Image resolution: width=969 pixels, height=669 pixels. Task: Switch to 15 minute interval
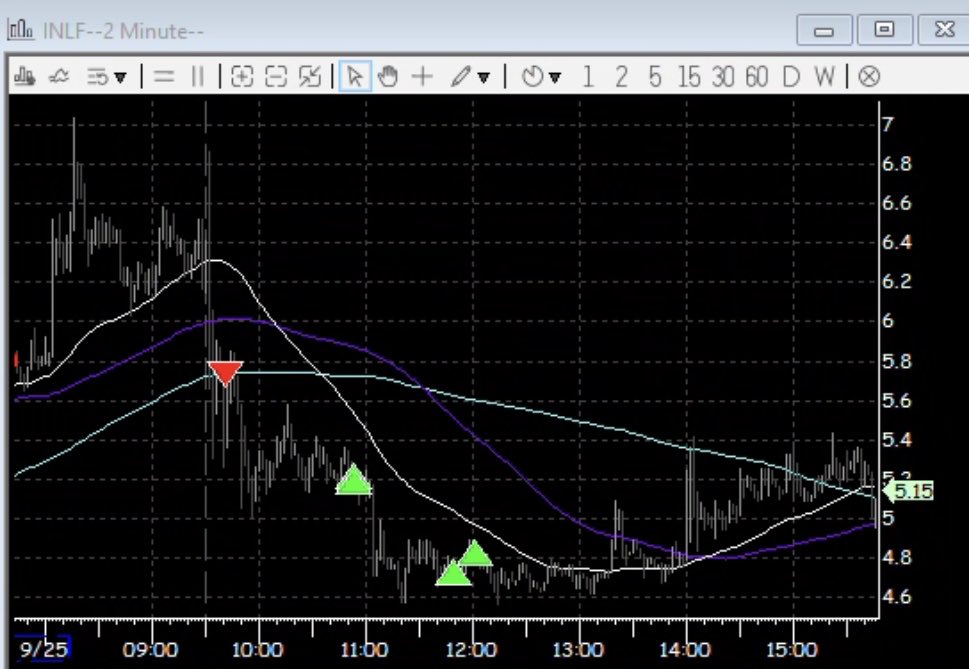689,77
